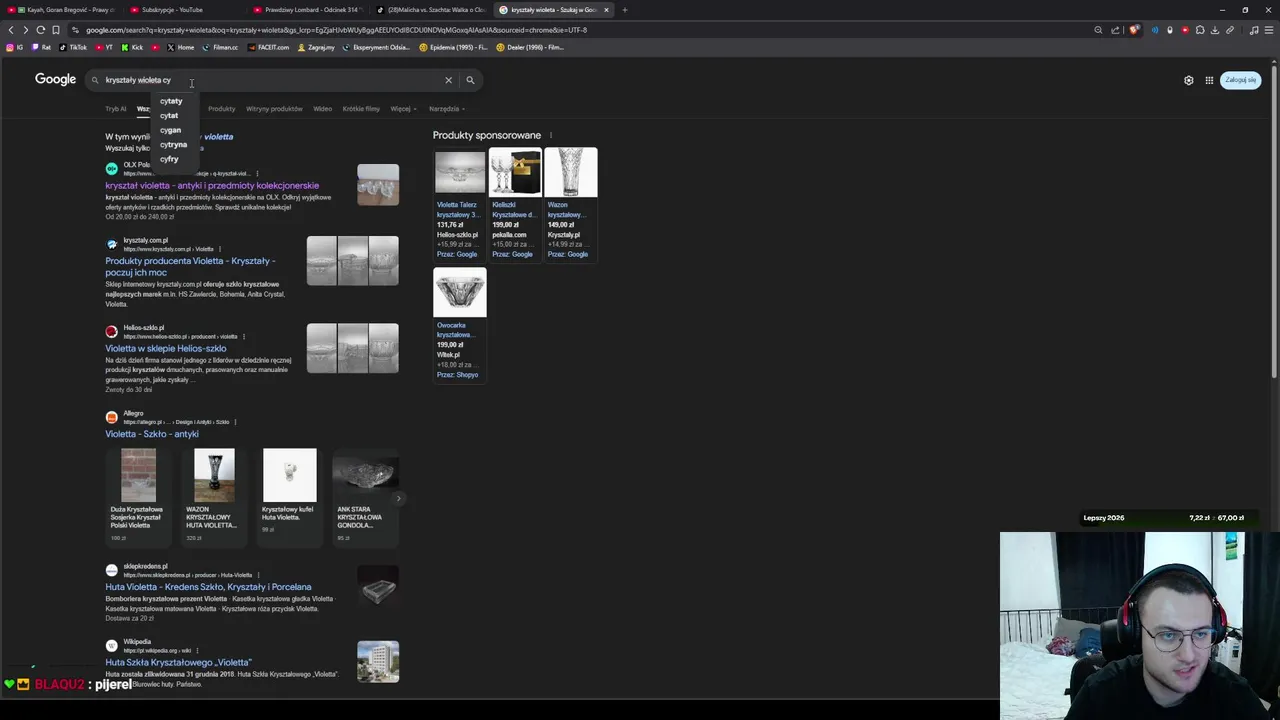Click the Google search magnifier button
This screenshot has height=720, width=1280.
tap(470, 80)
